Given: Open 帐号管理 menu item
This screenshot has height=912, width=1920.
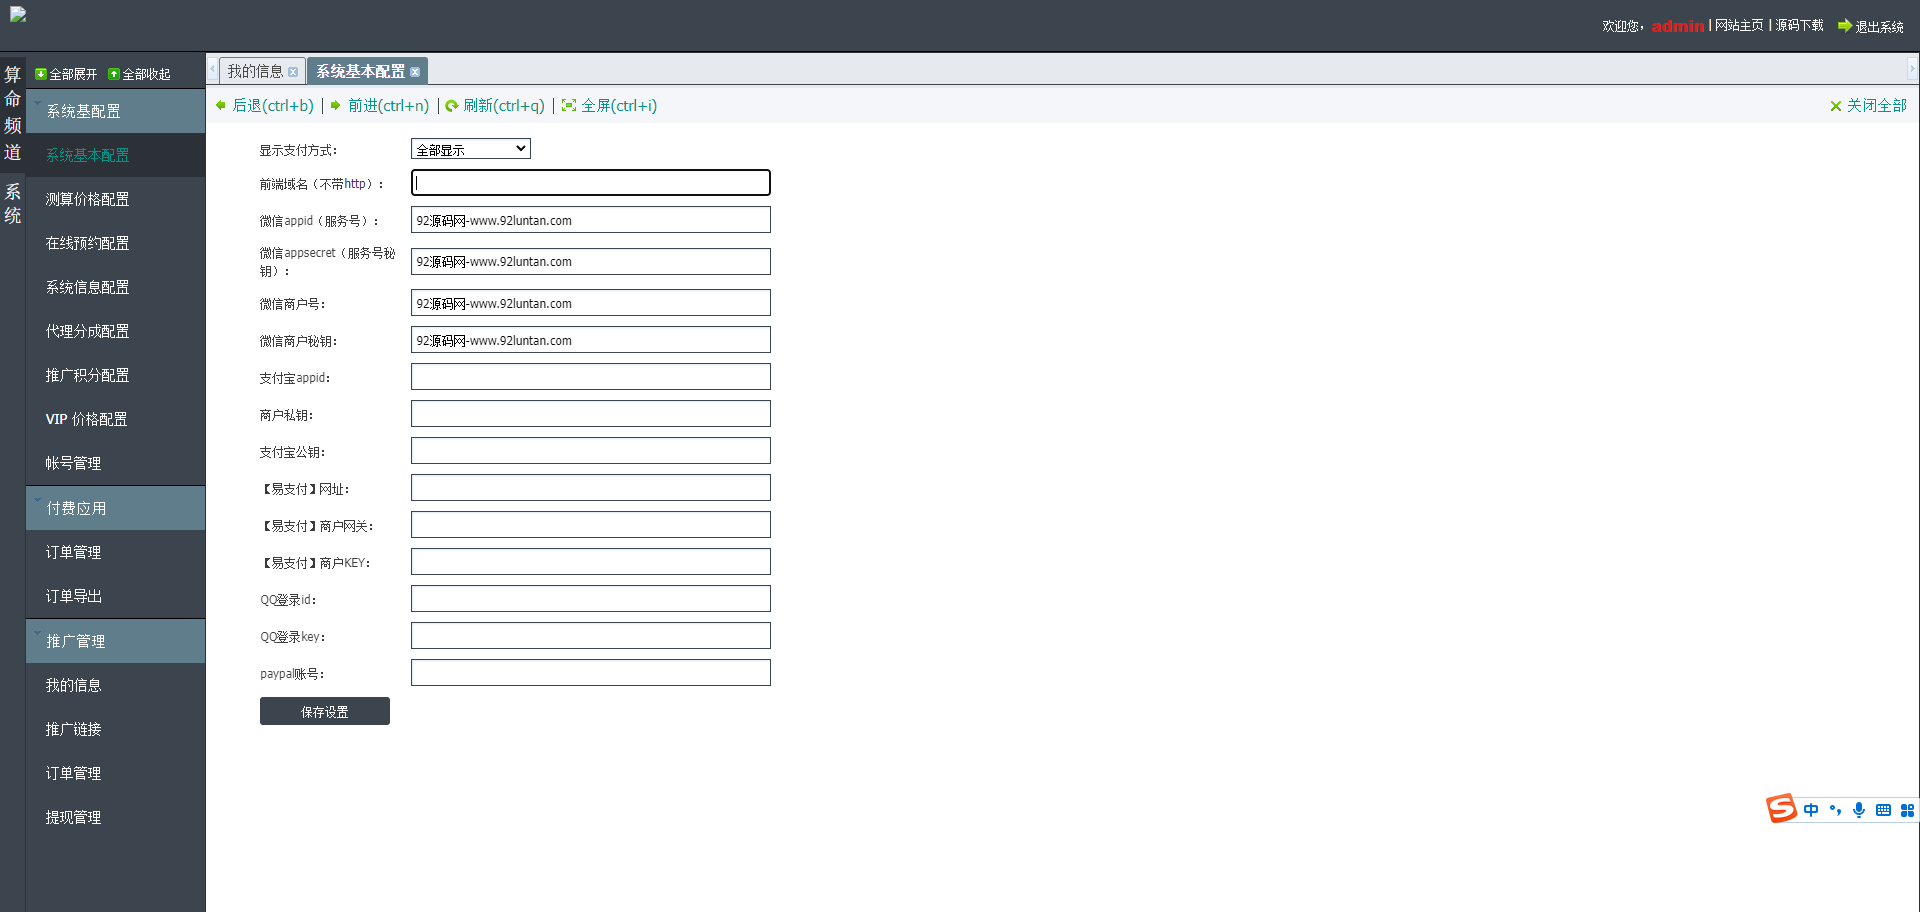Looking at the screenshot, I should coord(116,463).
